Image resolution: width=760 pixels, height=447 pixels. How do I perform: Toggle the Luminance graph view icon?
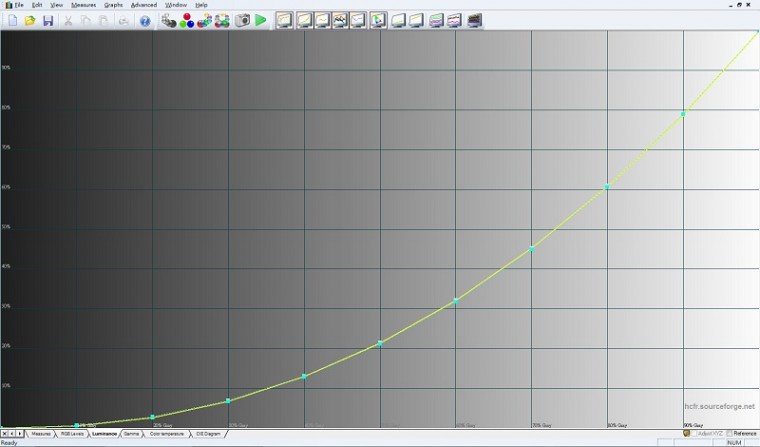tap(285, 20)
